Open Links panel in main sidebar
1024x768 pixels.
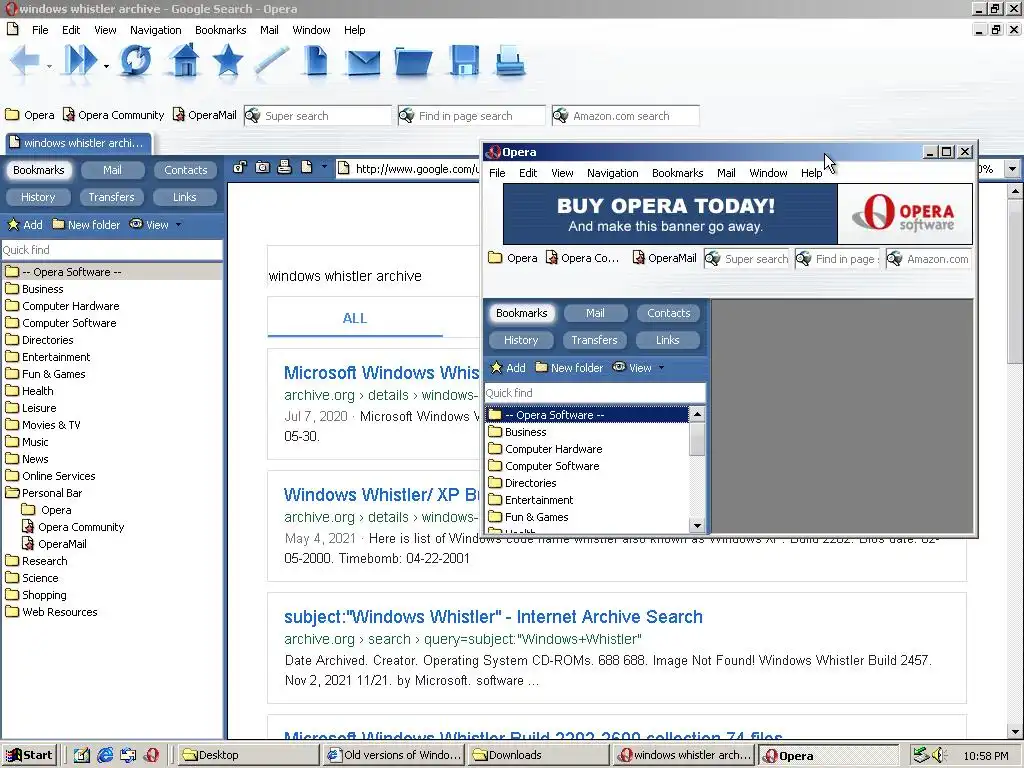[x=184, y=197]
